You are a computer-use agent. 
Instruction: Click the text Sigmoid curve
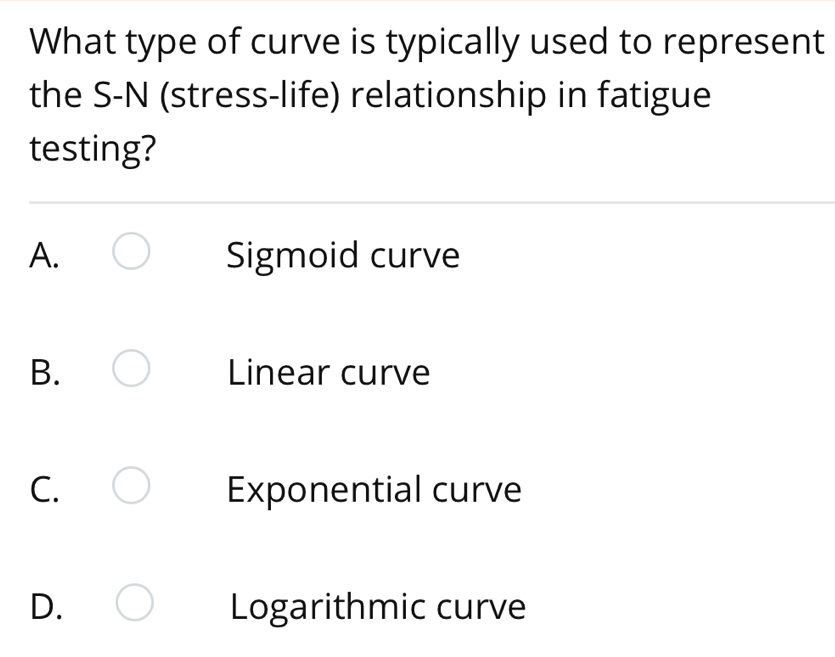343,256
